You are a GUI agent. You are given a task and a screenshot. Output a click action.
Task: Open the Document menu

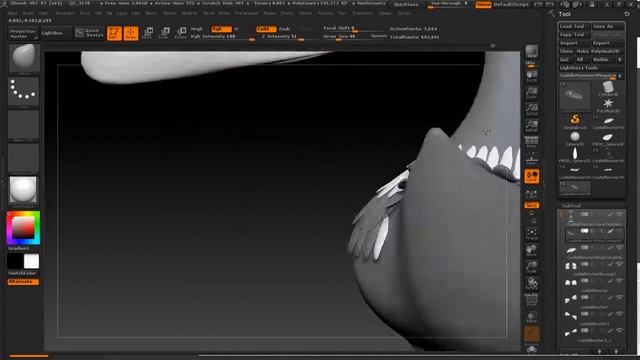click(64, 13)
